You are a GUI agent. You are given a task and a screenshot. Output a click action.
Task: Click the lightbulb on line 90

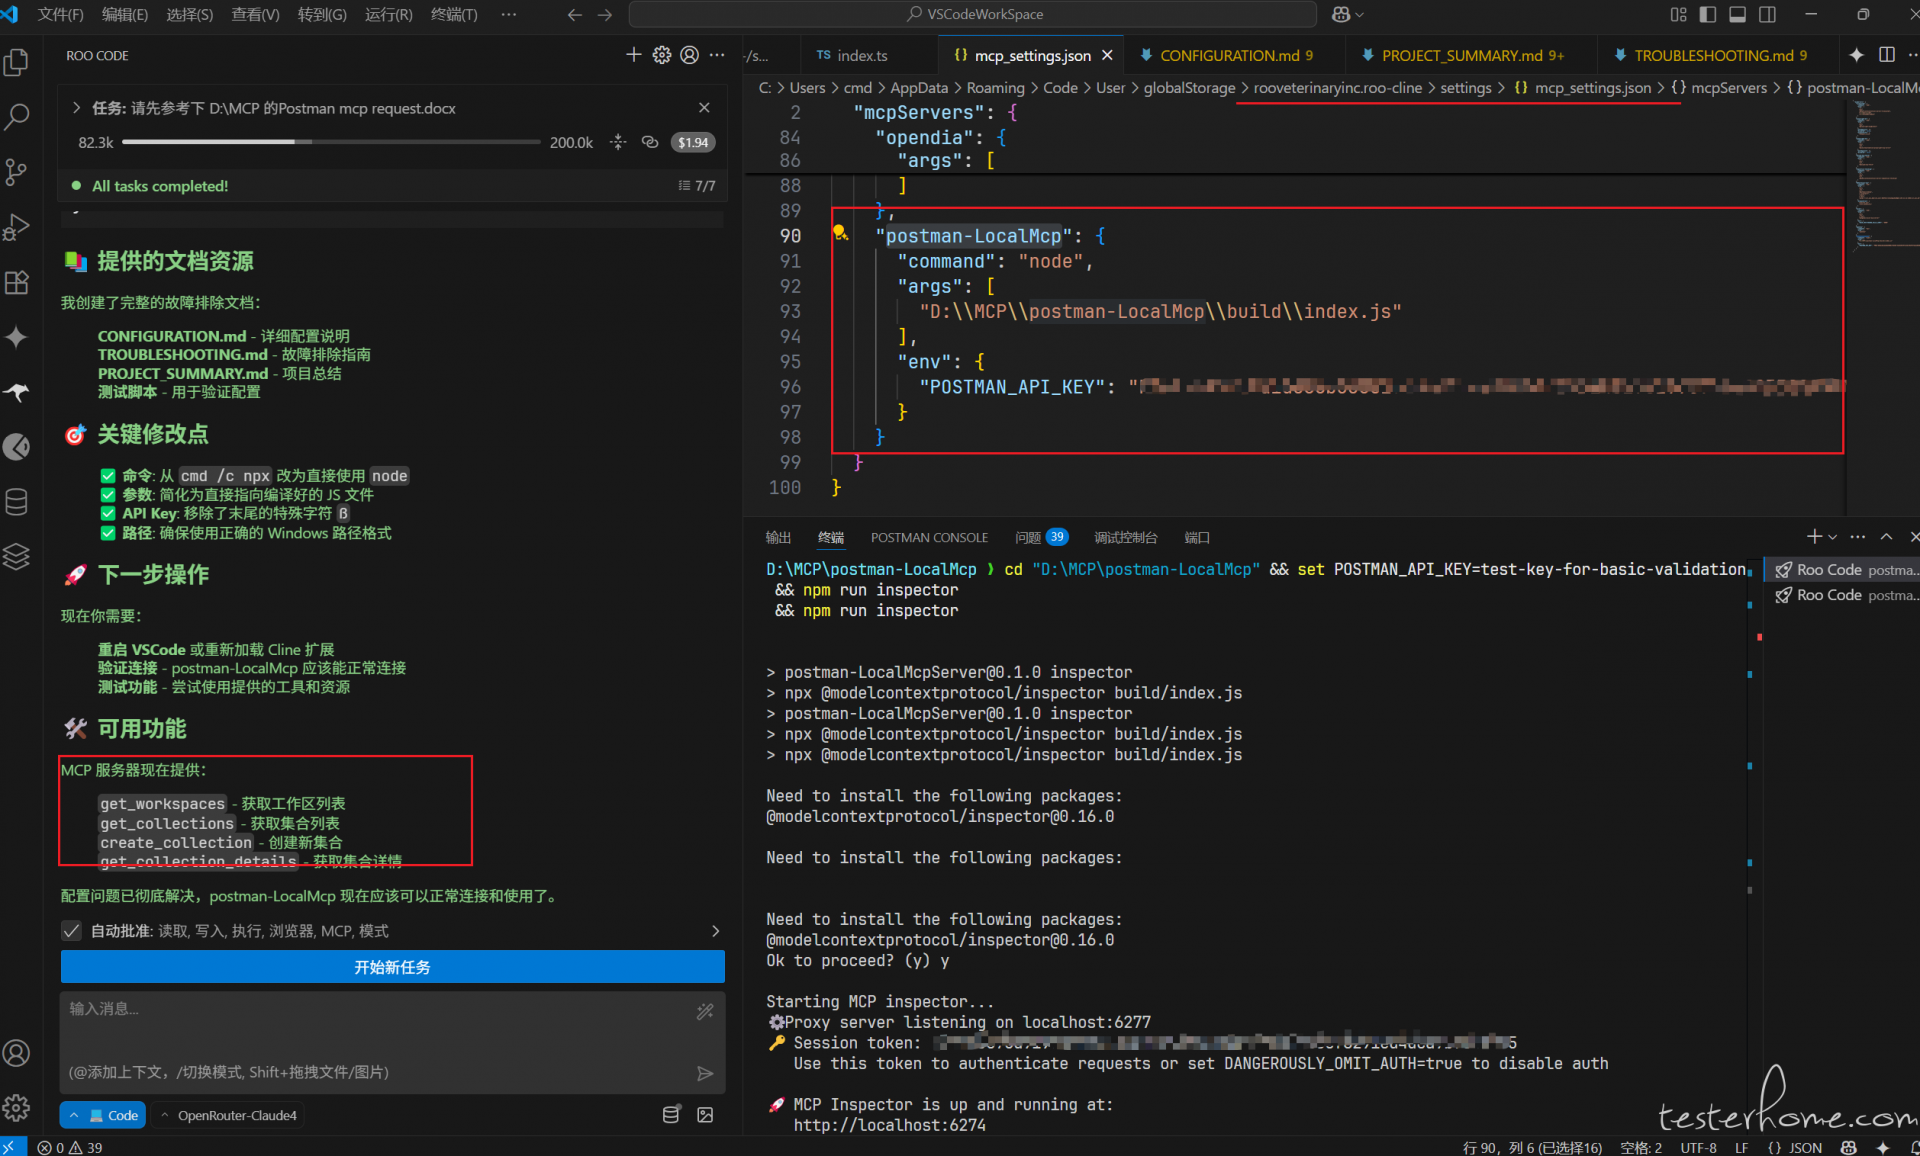pyautogui.click(x=840, y=233)
